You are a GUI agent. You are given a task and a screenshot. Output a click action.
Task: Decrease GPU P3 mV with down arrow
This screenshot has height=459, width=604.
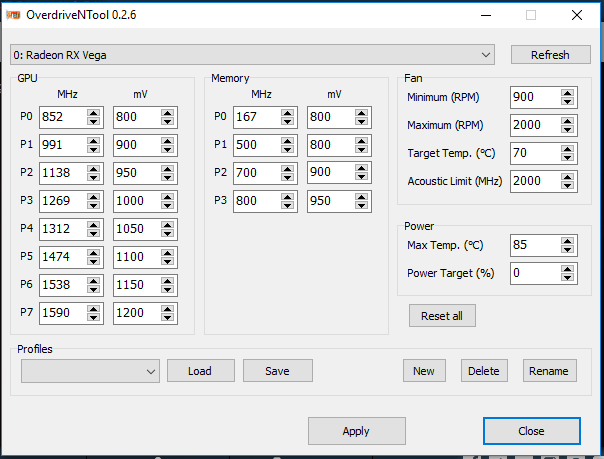168,205
